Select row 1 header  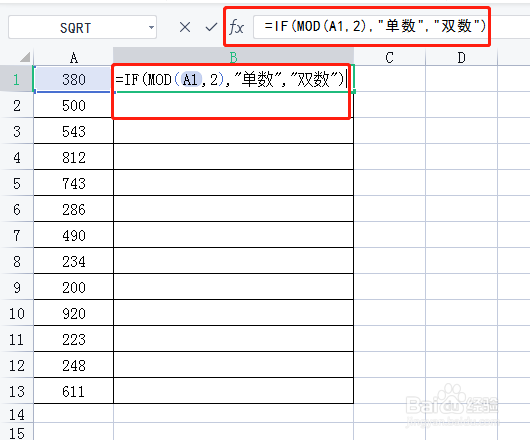(17, 79)
